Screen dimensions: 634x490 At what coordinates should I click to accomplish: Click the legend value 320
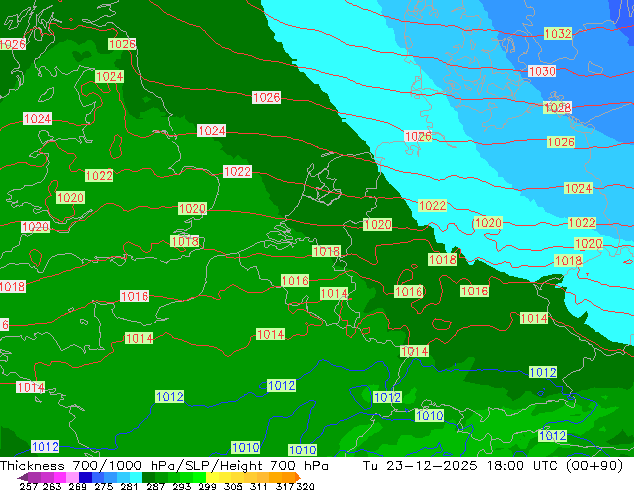point(305,486)
